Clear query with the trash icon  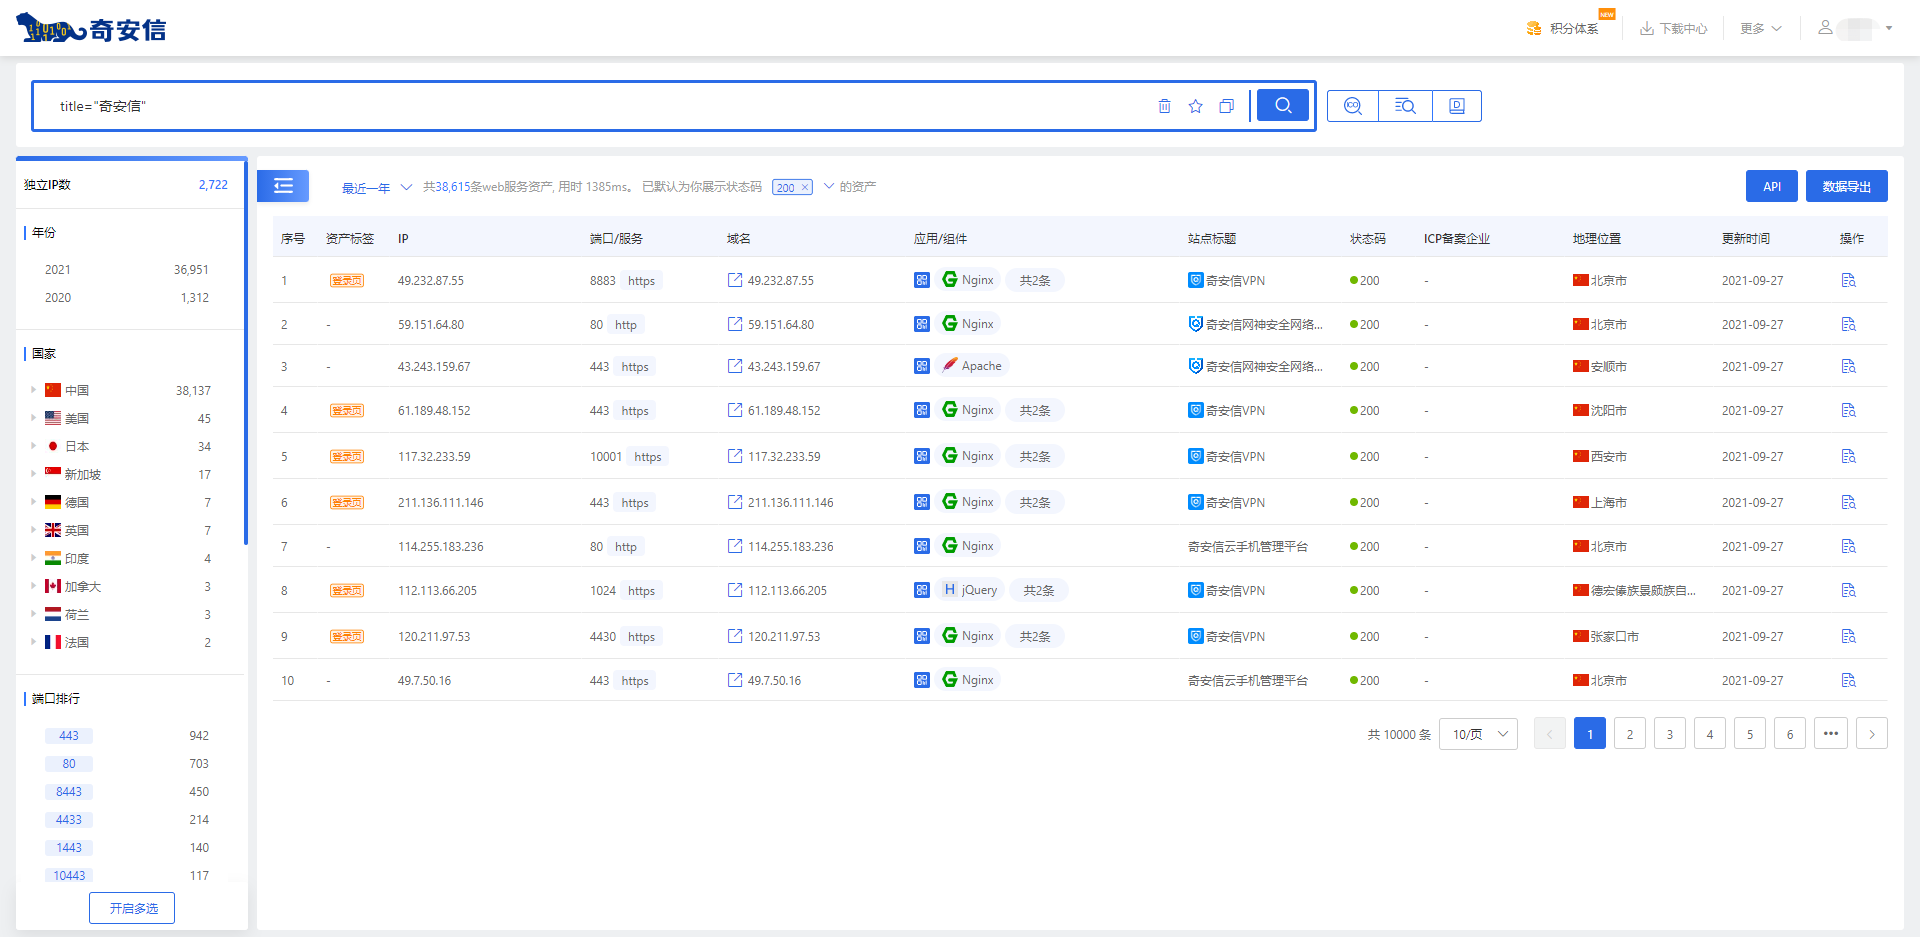[x=1164, y=106]
